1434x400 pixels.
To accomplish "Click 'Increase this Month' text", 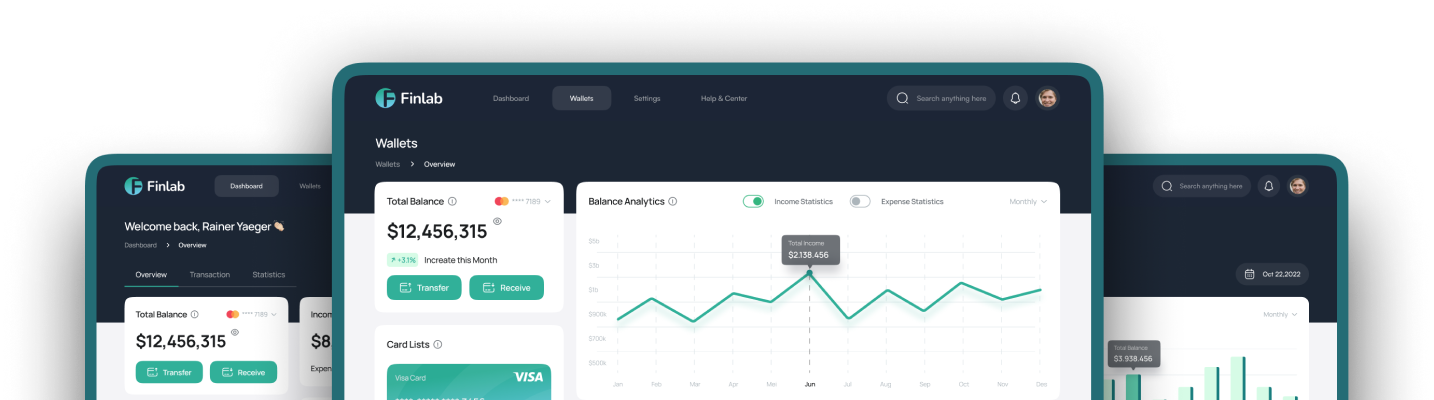I will pos(461,260).
